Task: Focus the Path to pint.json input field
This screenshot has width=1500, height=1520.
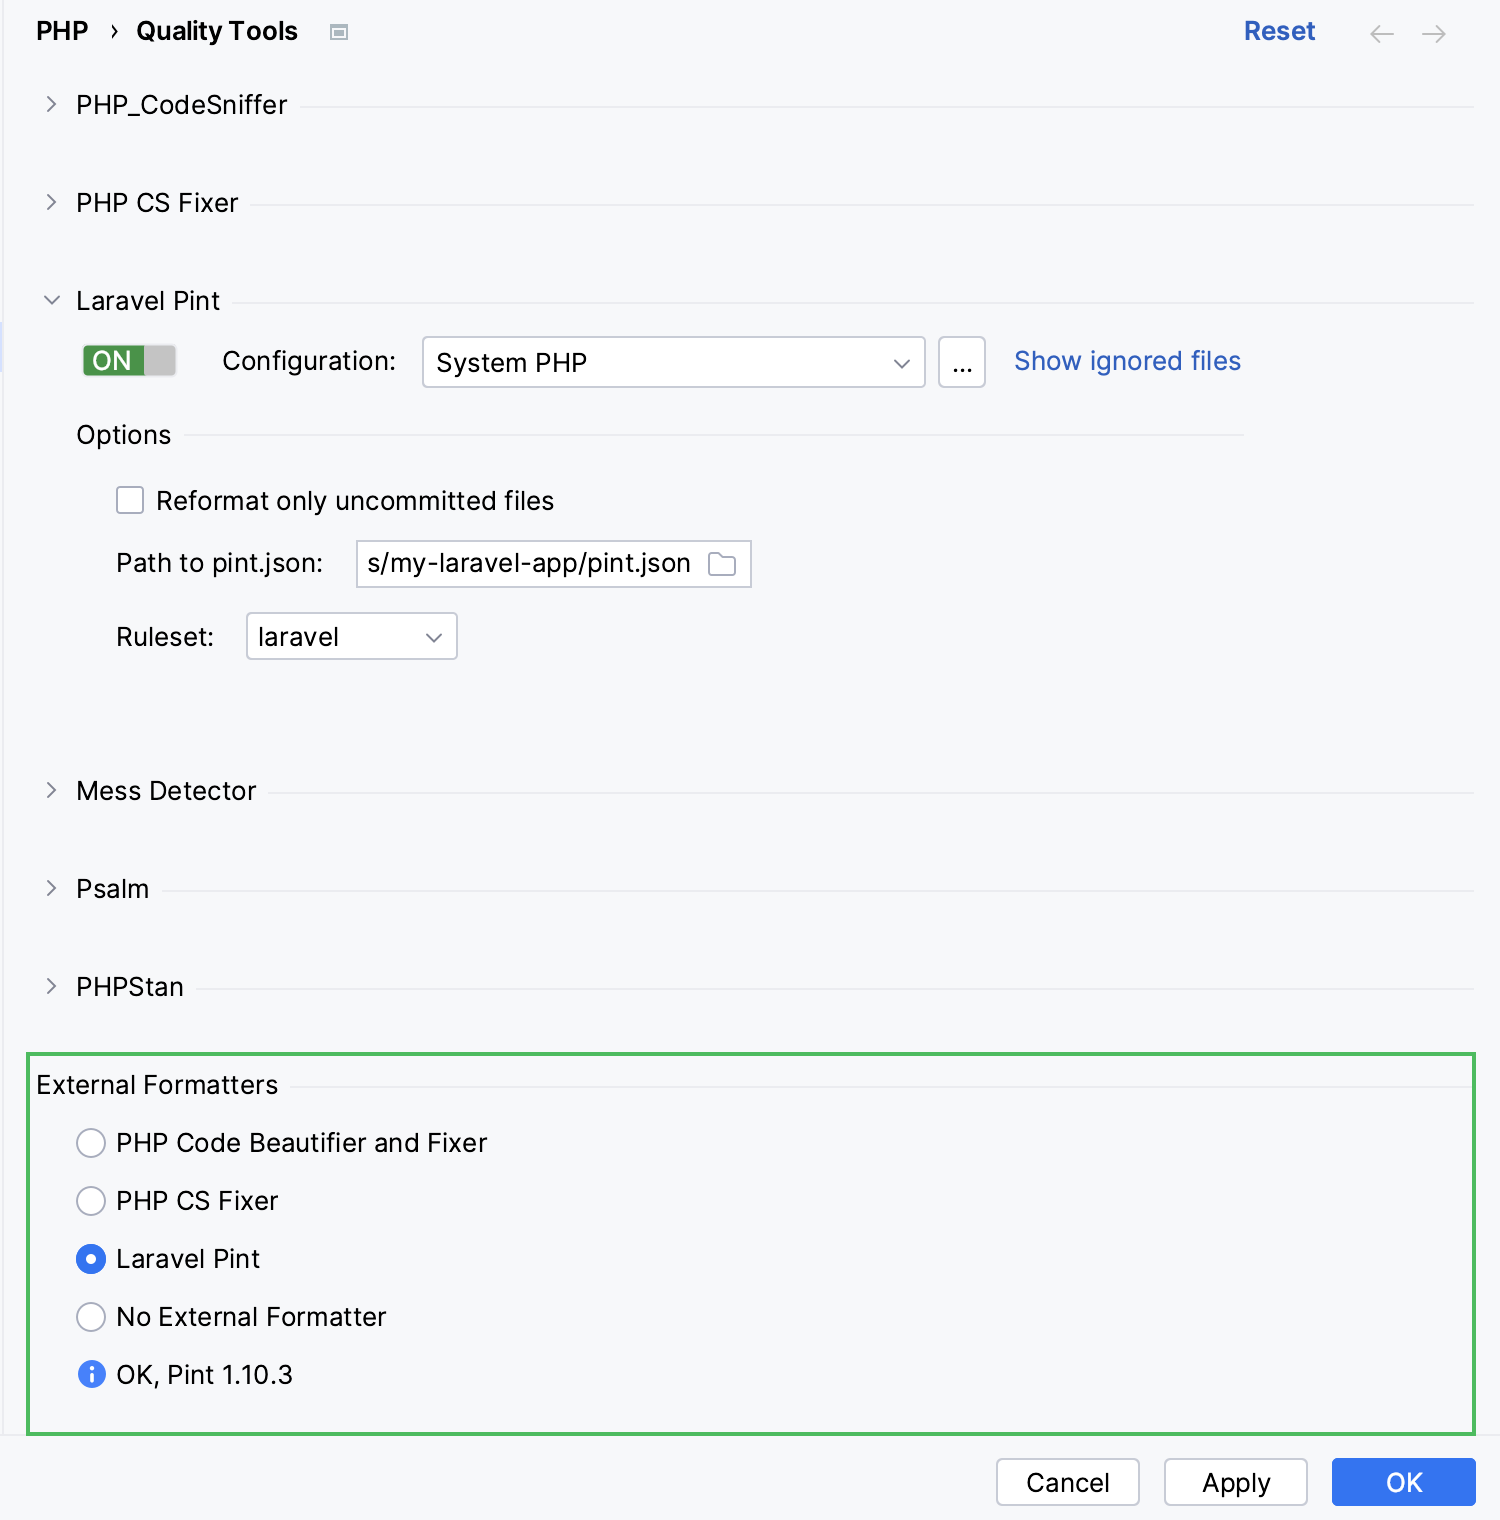Action: point(553,564)
